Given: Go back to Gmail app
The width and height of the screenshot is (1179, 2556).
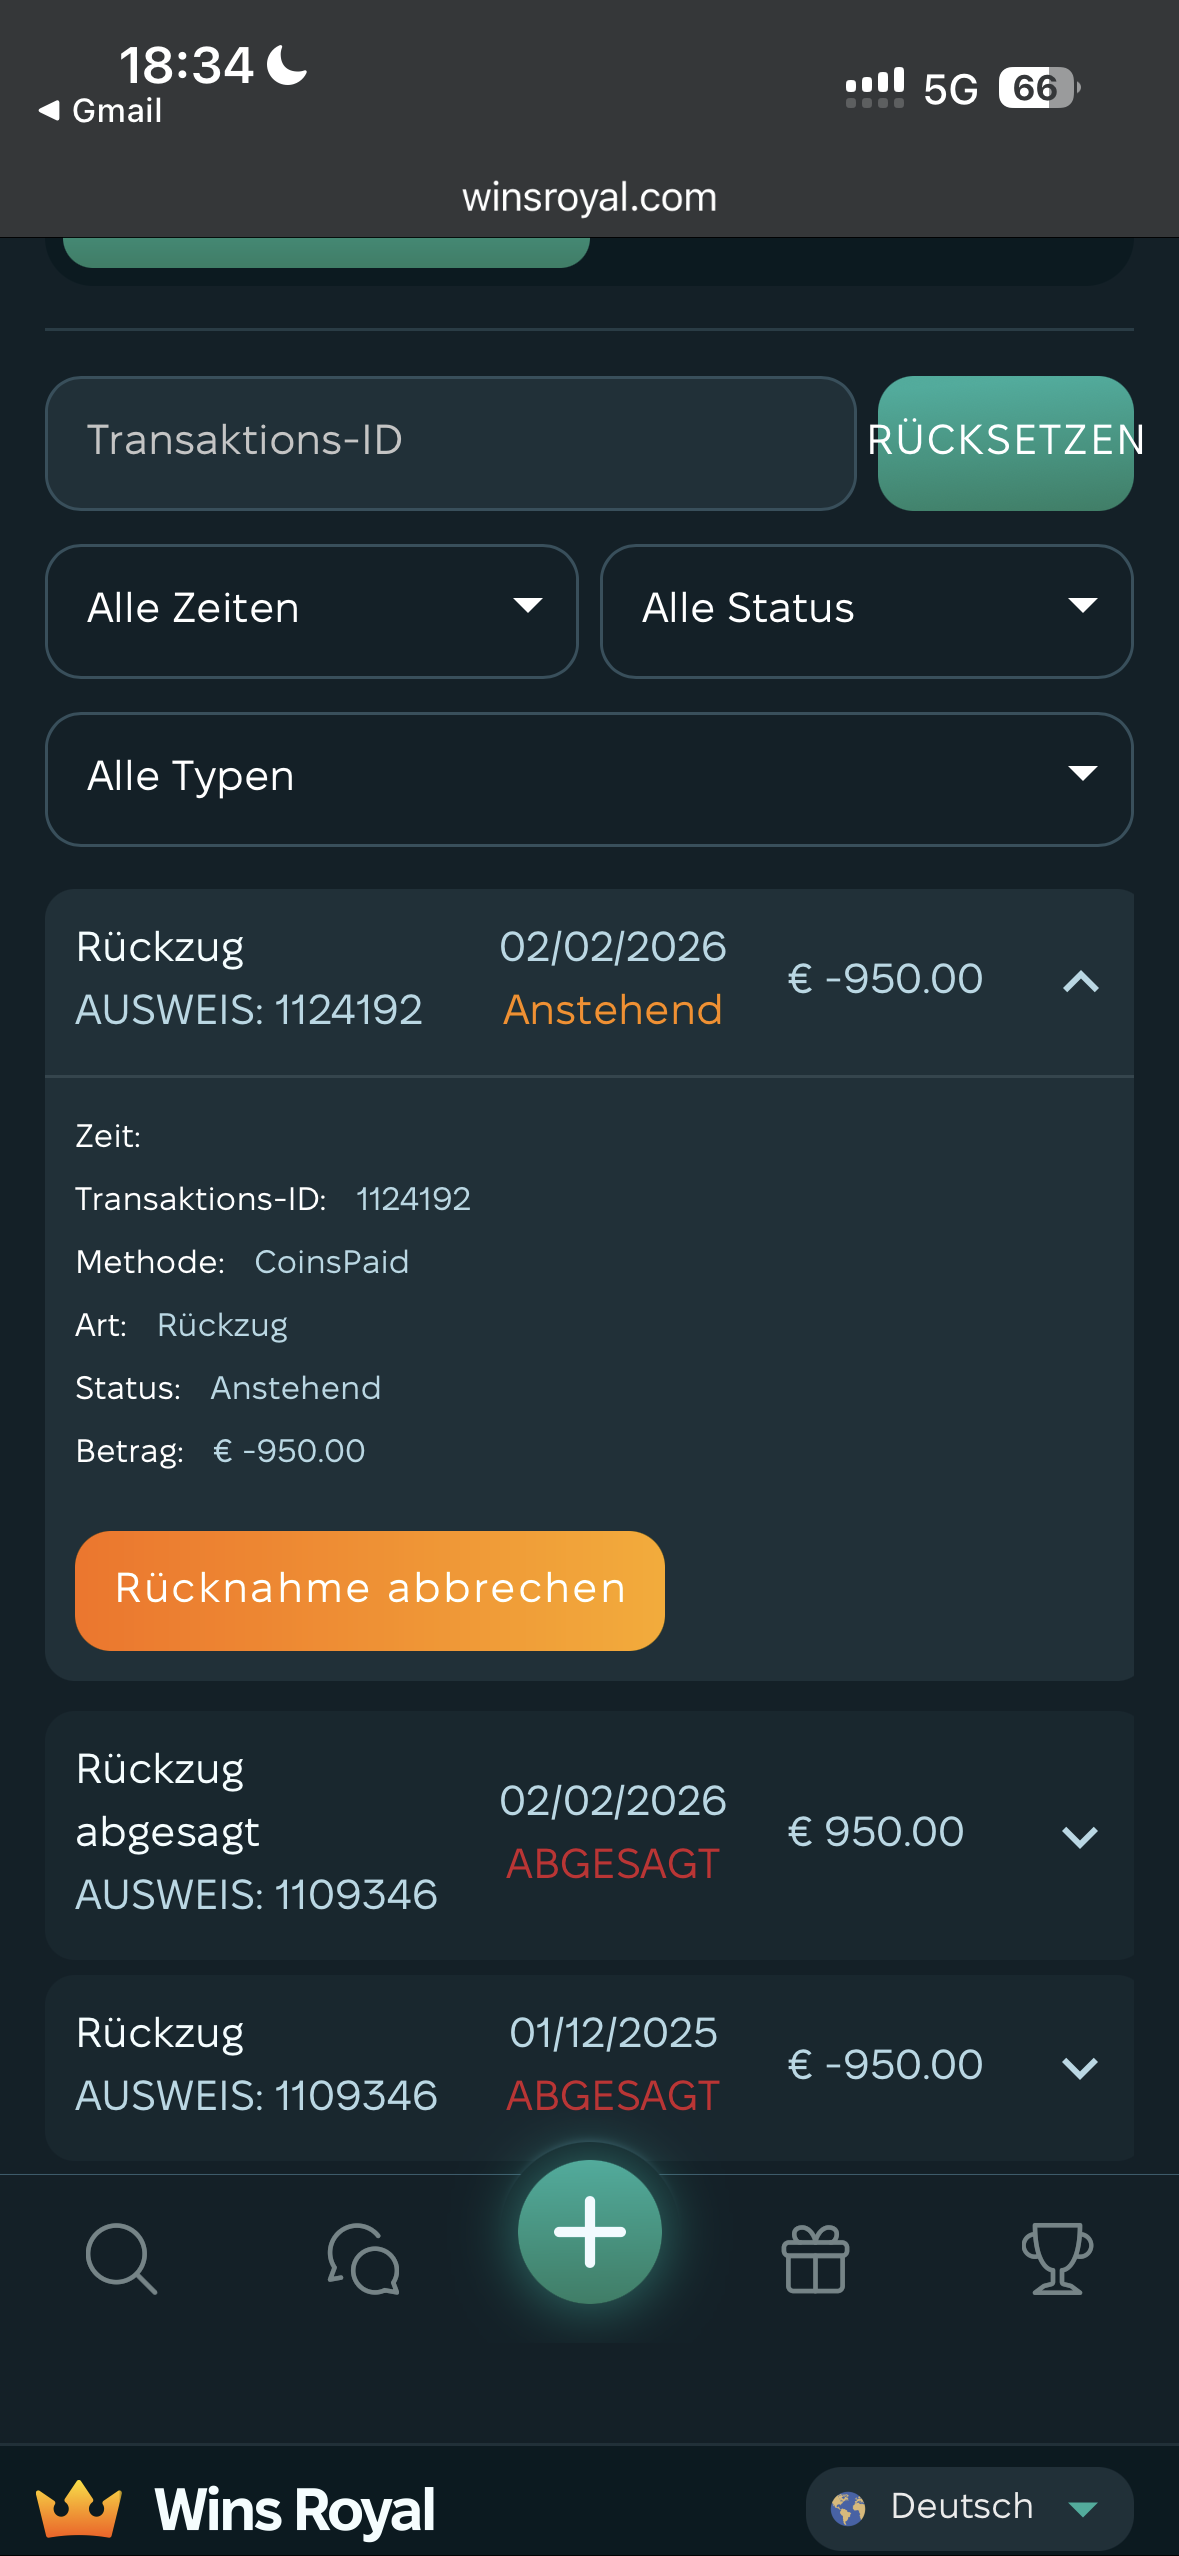Looking at the screenshot, I should (100, 110).
